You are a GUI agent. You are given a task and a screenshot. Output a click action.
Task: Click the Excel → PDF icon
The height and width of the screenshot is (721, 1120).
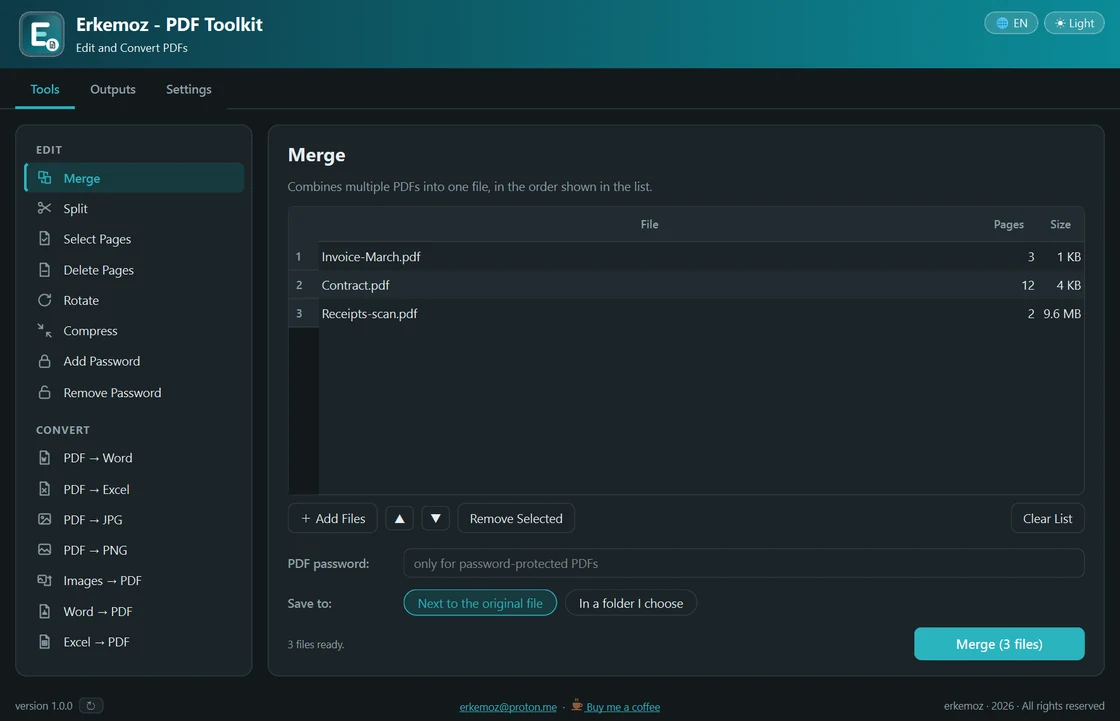click(44, 642)
